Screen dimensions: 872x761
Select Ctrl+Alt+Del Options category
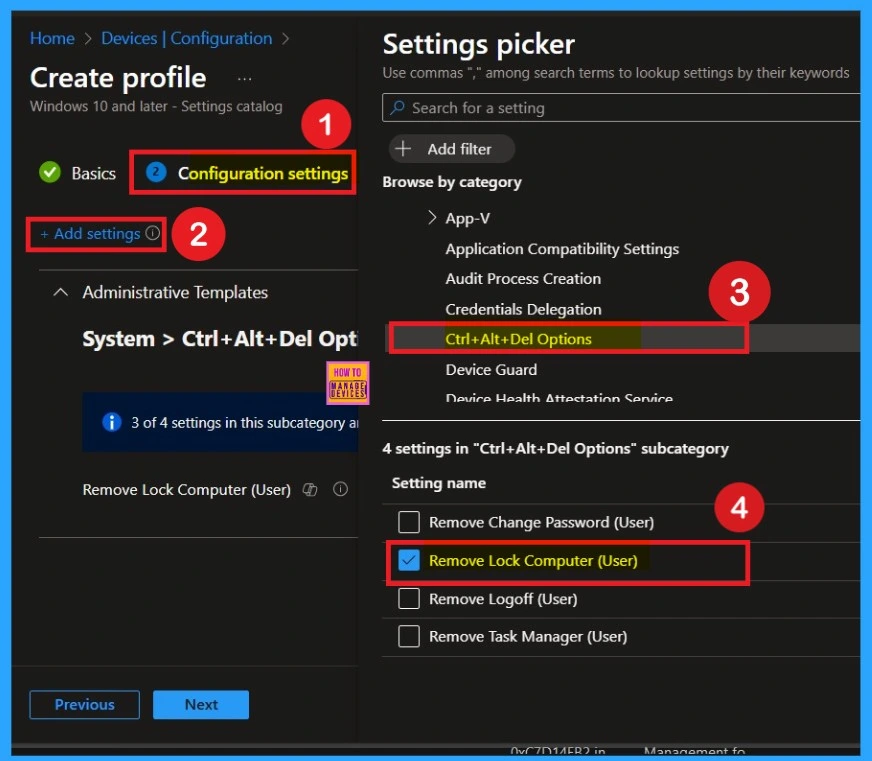pyautogui.click(x=518, y=339)
